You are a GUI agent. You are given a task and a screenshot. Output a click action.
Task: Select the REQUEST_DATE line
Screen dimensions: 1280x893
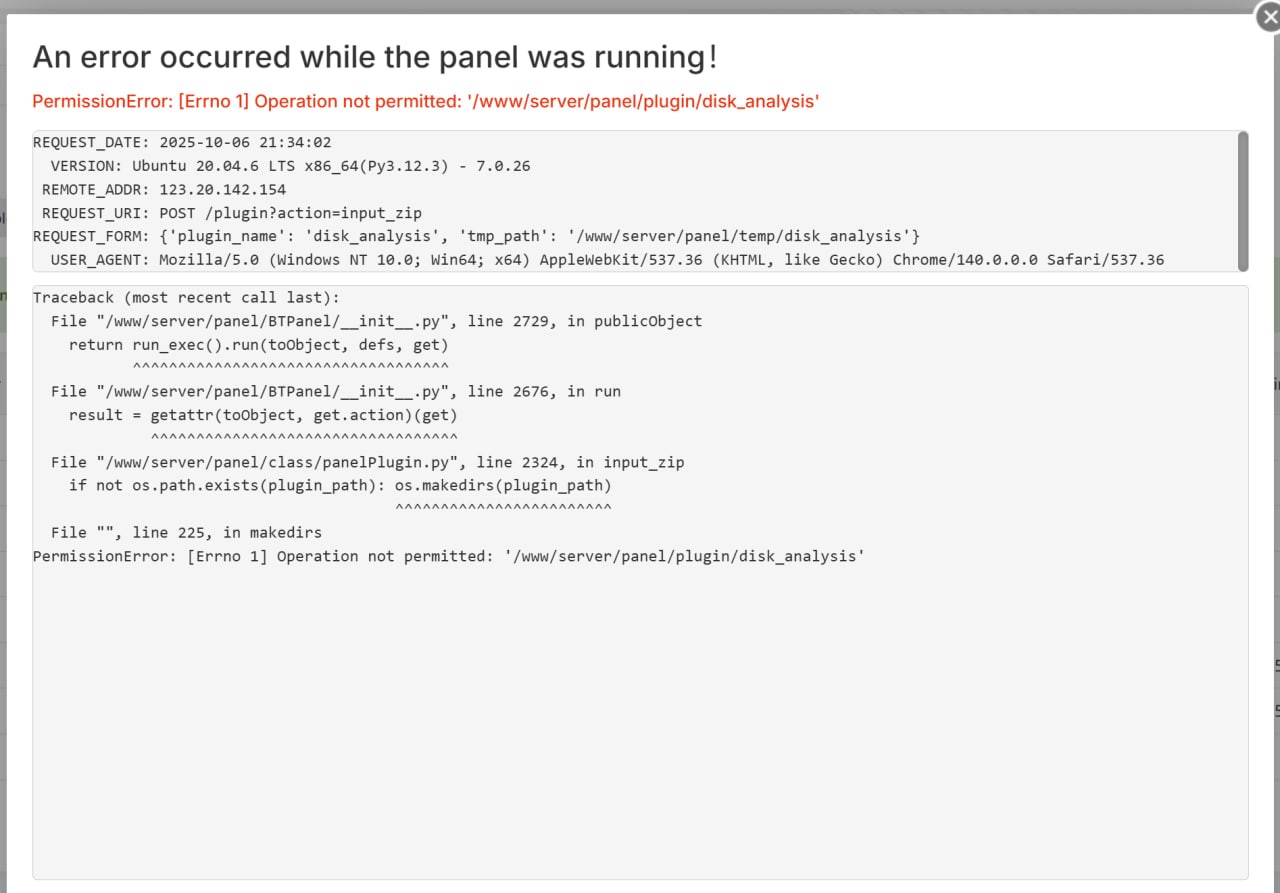pyautogui.click(x=182, y=142)
